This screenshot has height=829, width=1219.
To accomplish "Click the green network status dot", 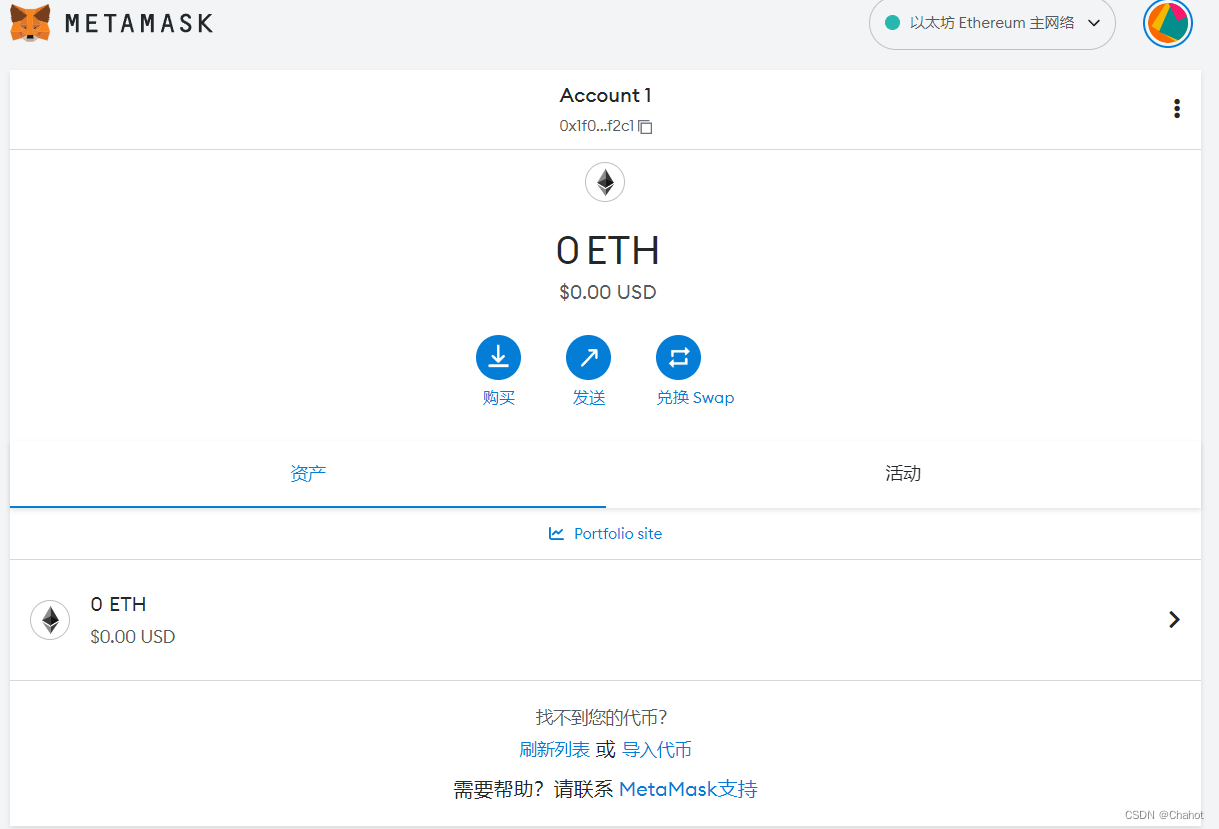I will pyautogui.click(x=893, y=23).
